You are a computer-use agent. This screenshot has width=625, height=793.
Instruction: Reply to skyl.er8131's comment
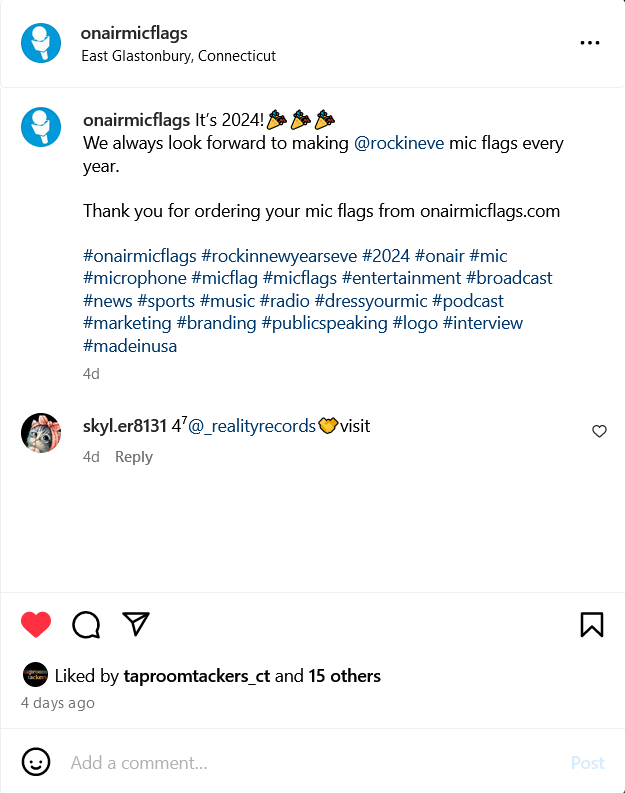click(x=133, y=457)
